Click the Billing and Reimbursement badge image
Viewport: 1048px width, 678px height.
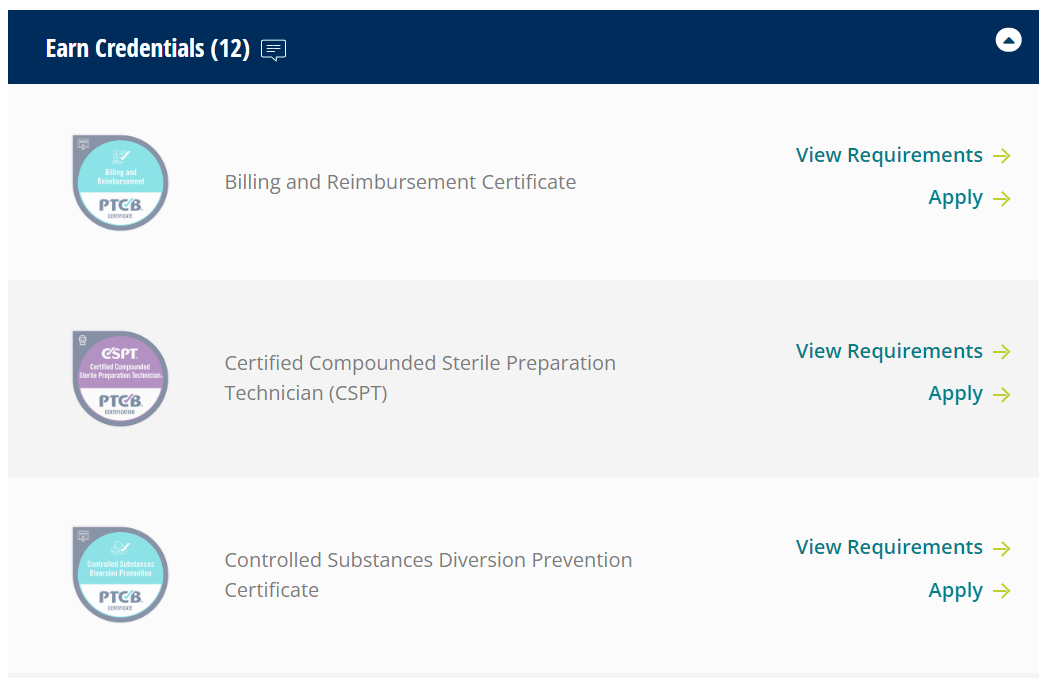[120, 183]
